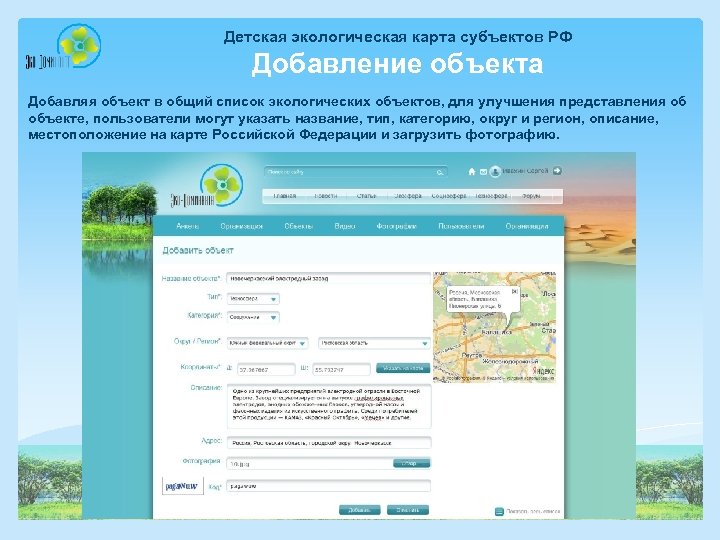Switch to the Фотографии tab
Viewport: 720px width, 540px height.
(x=396, y=226)
